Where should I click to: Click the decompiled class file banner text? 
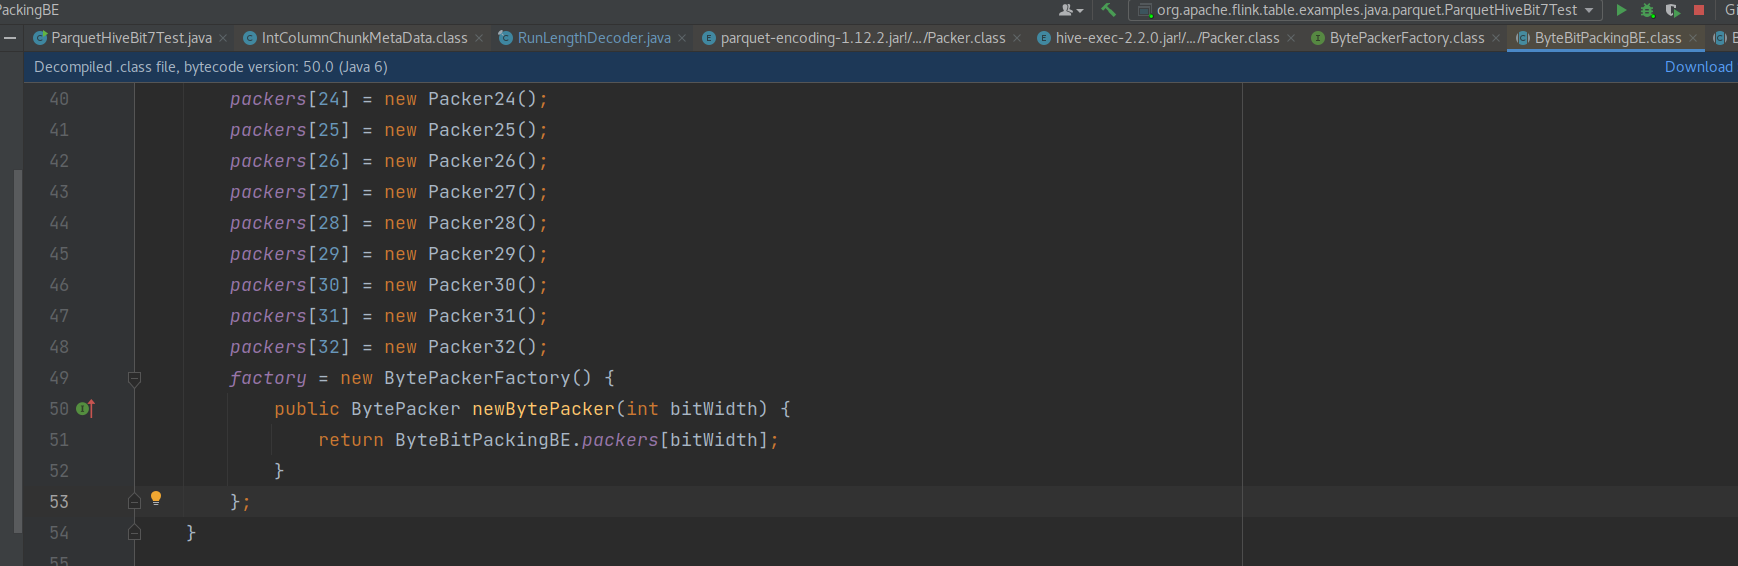(x=211, y=67)
